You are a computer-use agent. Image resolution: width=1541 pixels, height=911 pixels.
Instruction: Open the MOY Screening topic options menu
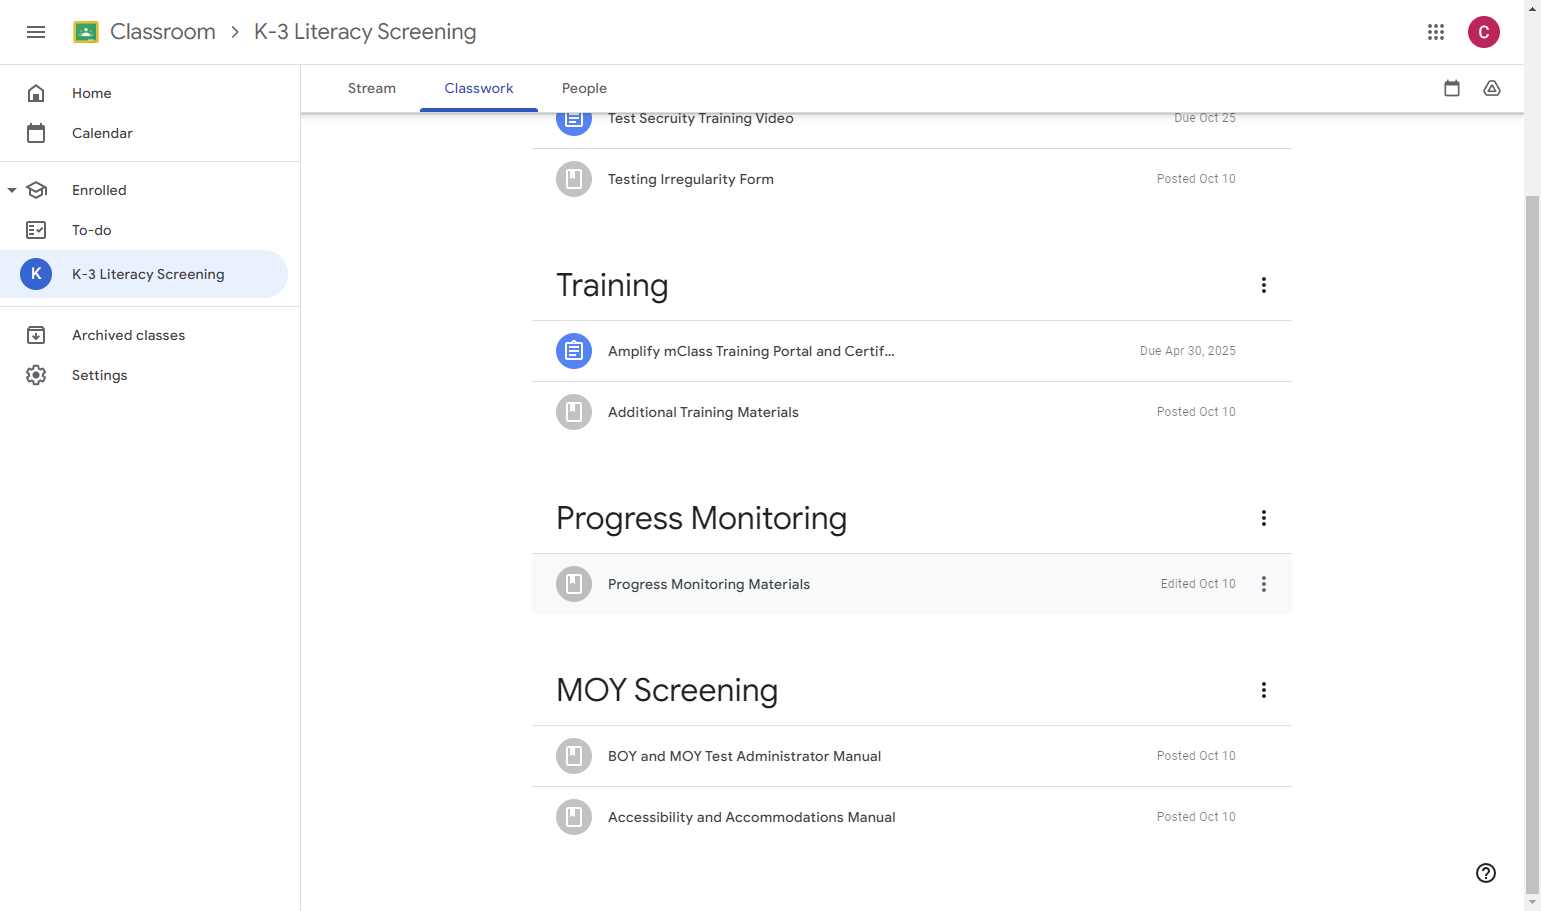click(1264, 690)
